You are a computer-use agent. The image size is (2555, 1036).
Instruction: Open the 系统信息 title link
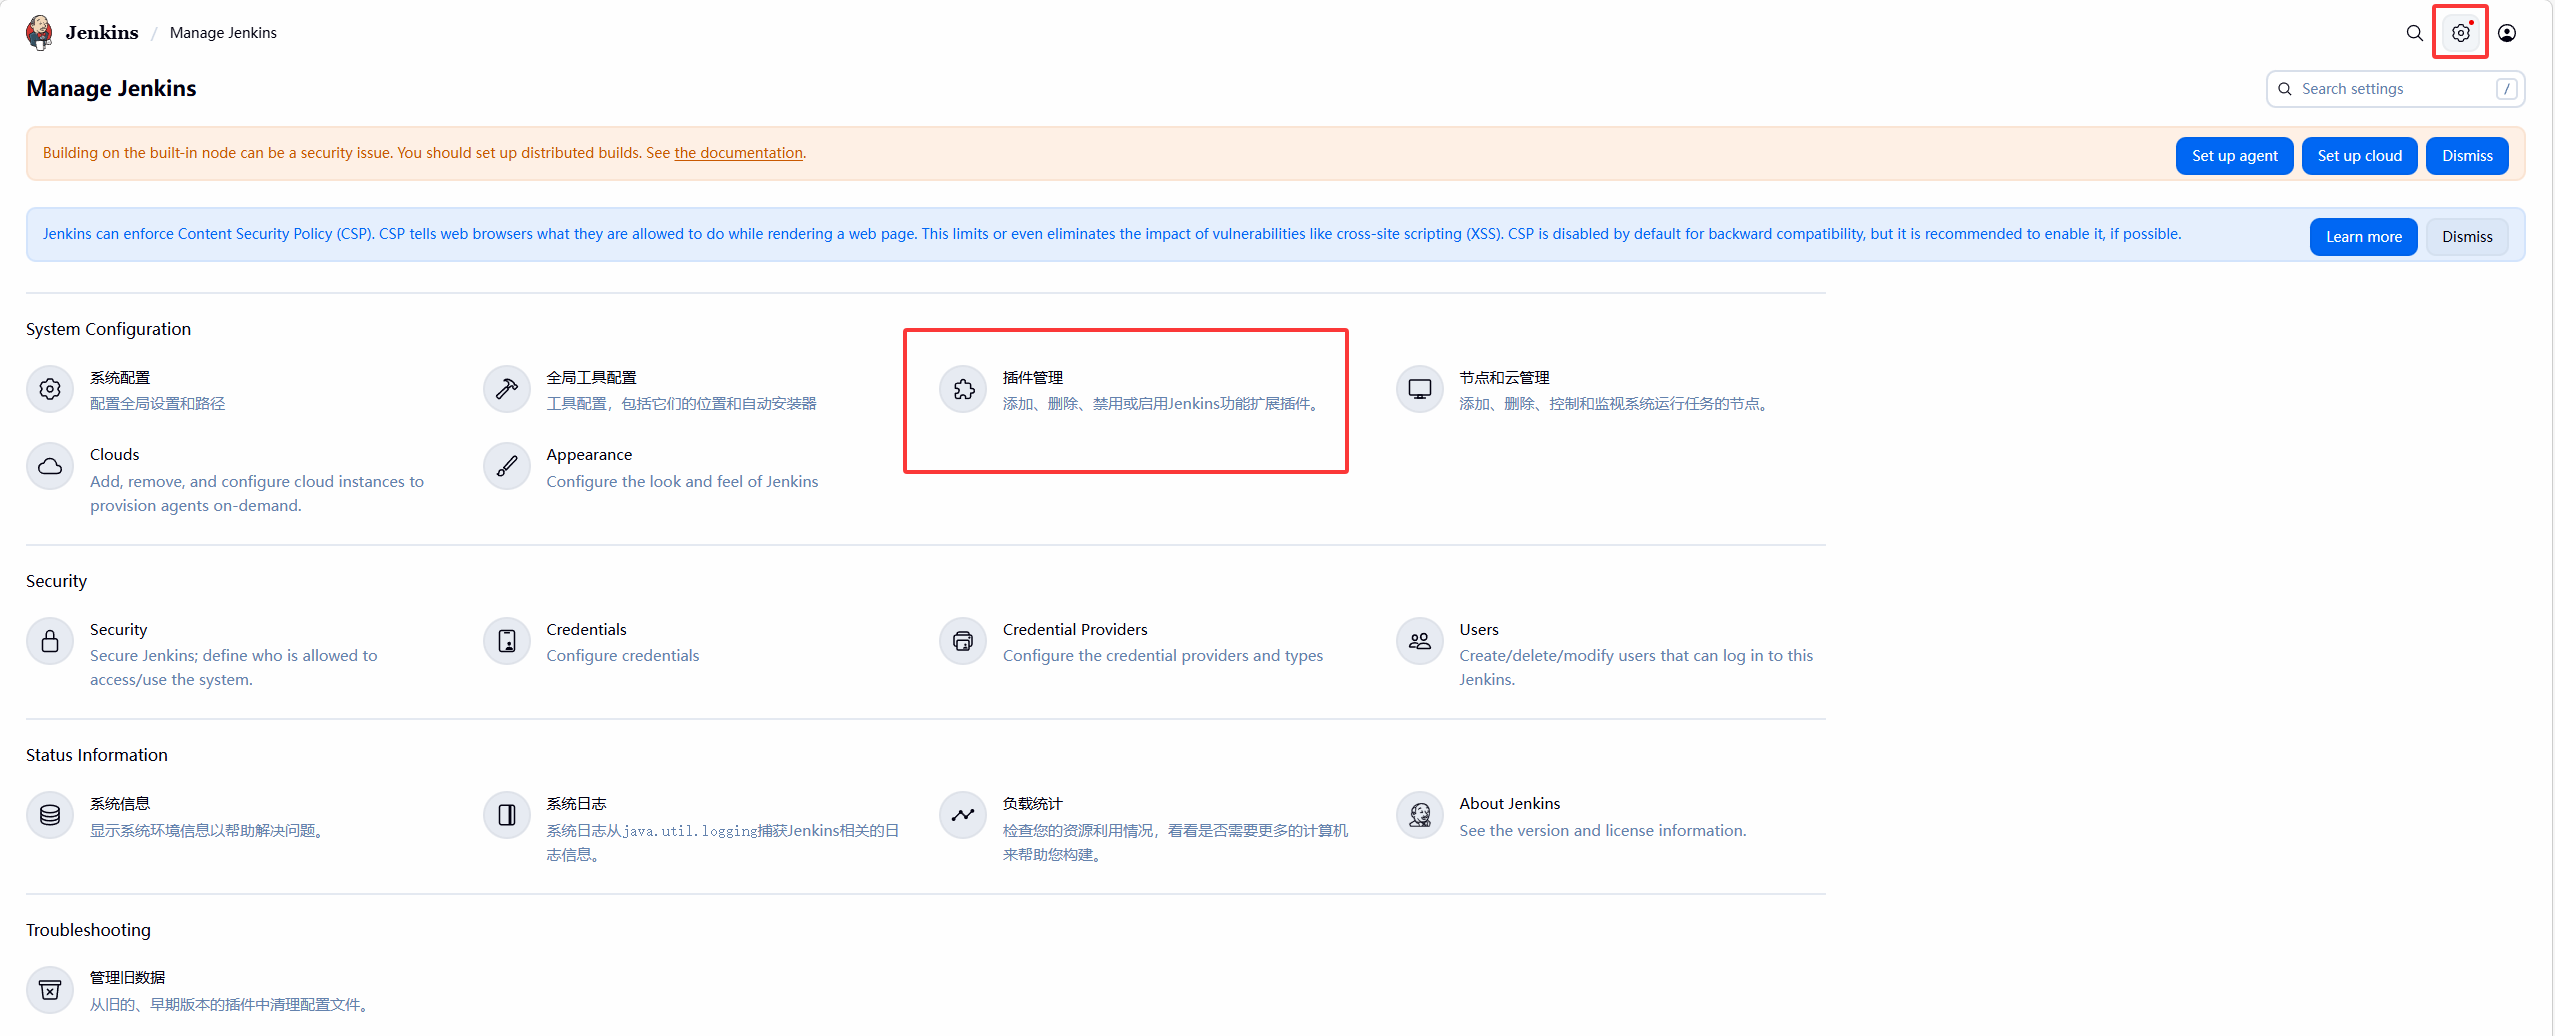pos(120,804)
